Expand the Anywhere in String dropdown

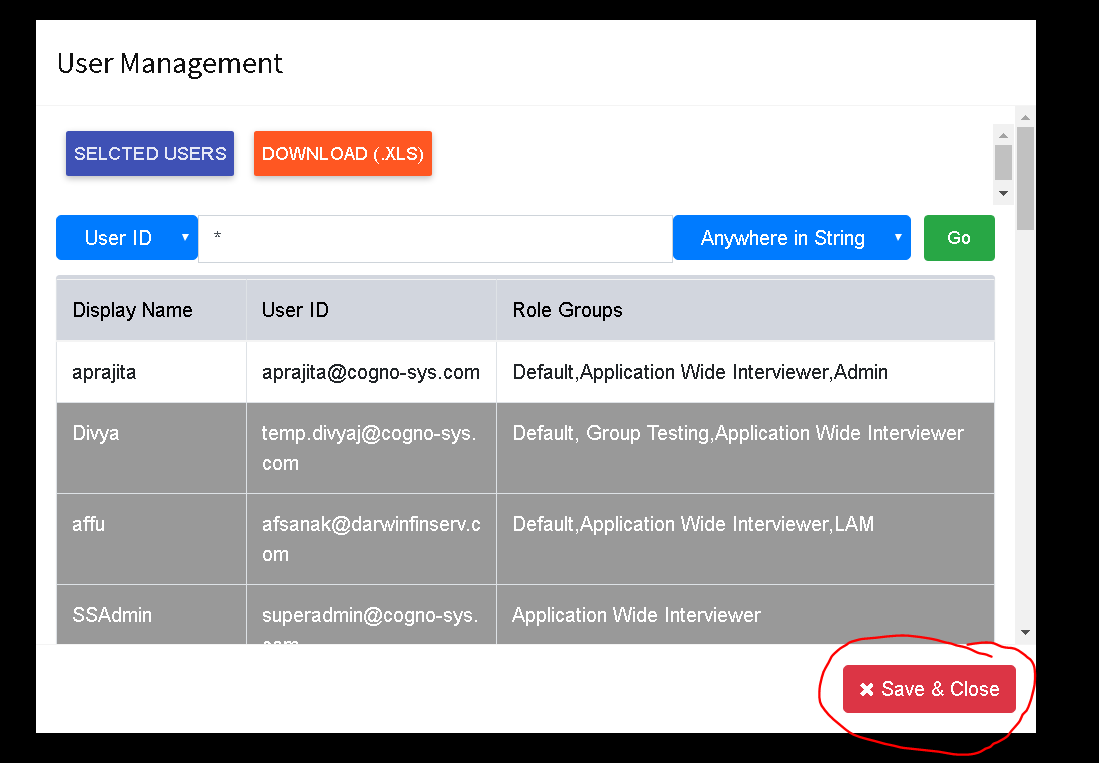coord(791,238)
